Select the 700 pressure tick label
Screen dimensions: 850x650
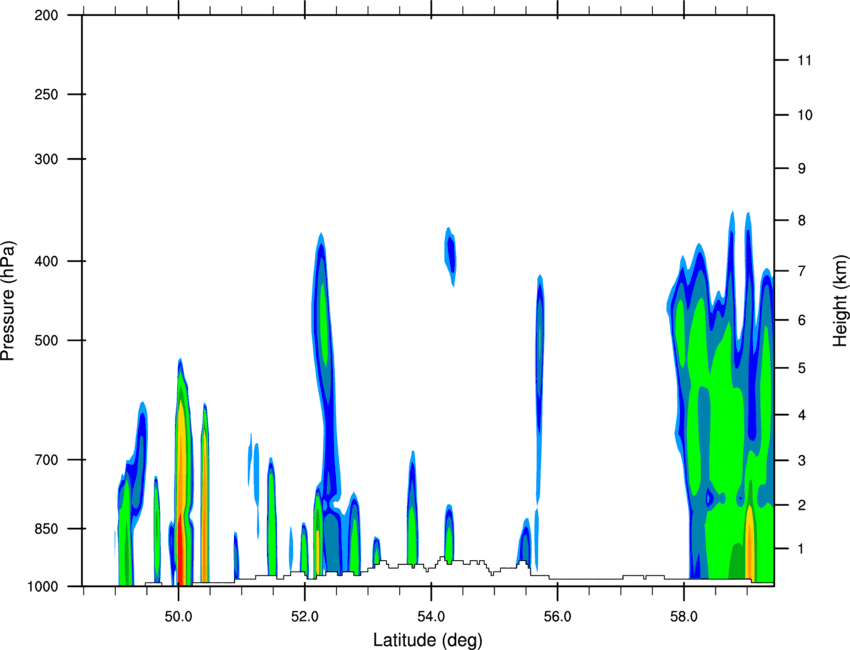tap(46, 460)
